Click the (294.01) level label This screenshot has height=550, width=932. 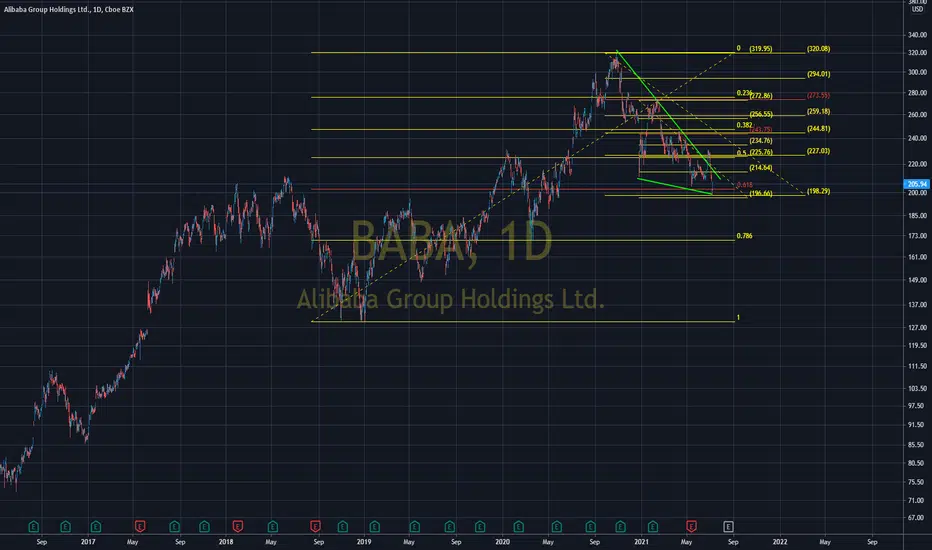point(818,74)
